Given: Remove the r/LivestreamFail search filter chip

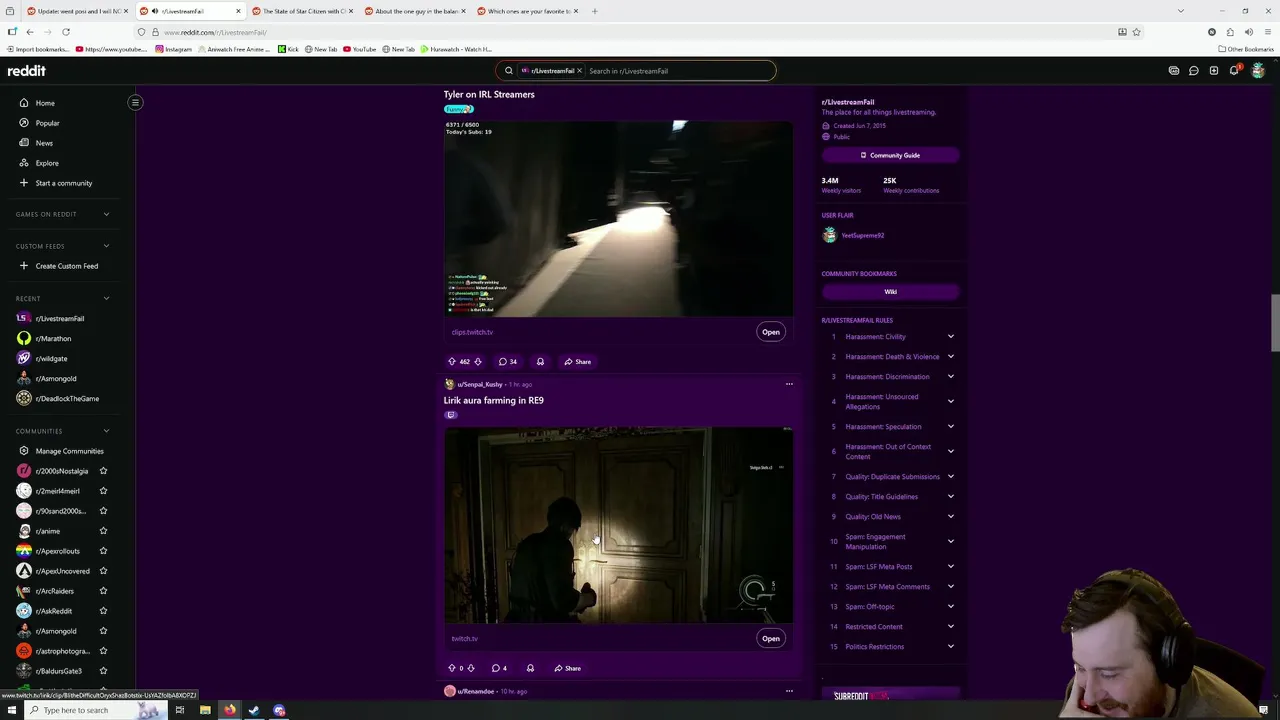Looking at the screenshot, I should coord(579,71).
